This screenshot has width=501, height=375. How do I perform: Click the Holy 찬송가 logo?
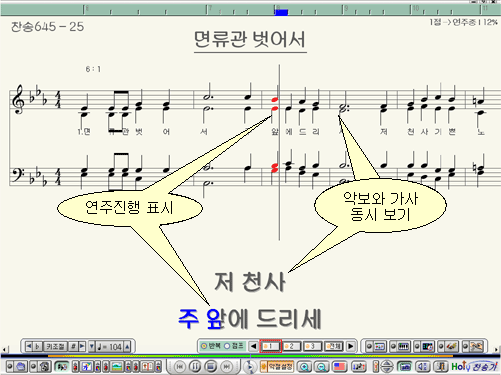pos(474,366)
